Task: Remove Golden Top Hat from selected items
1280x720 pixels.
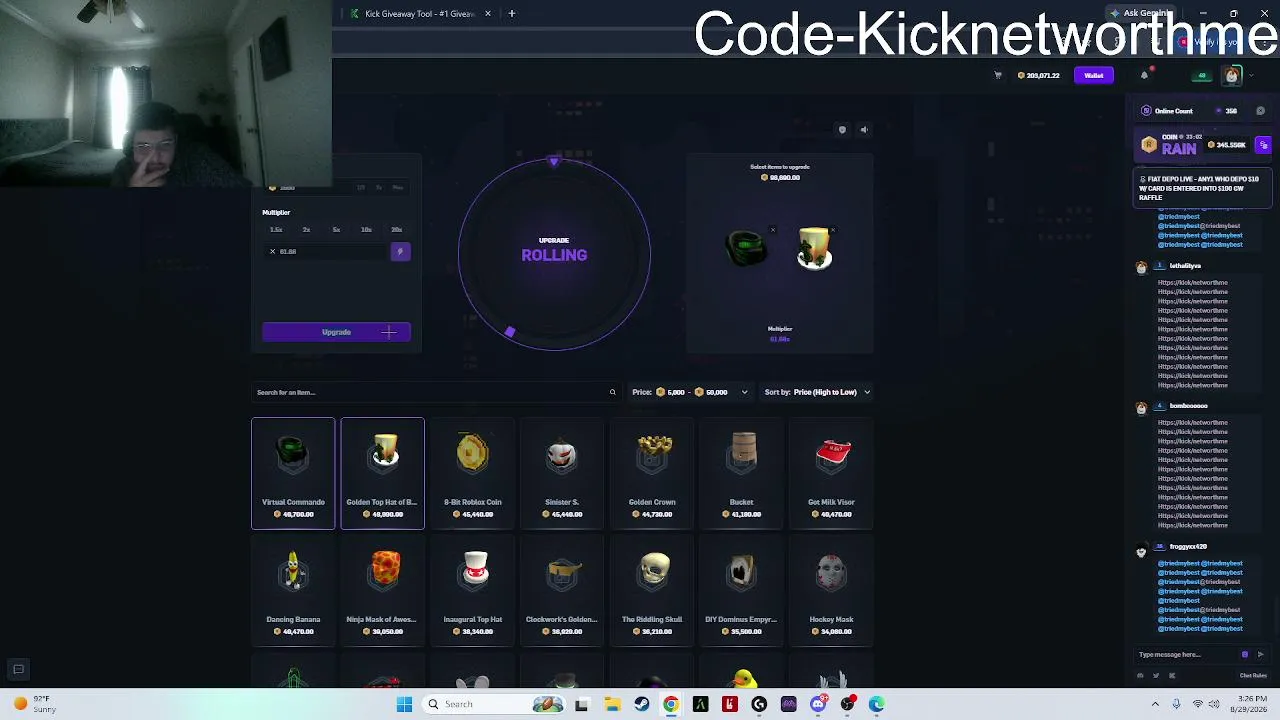Action: (832, 230)
